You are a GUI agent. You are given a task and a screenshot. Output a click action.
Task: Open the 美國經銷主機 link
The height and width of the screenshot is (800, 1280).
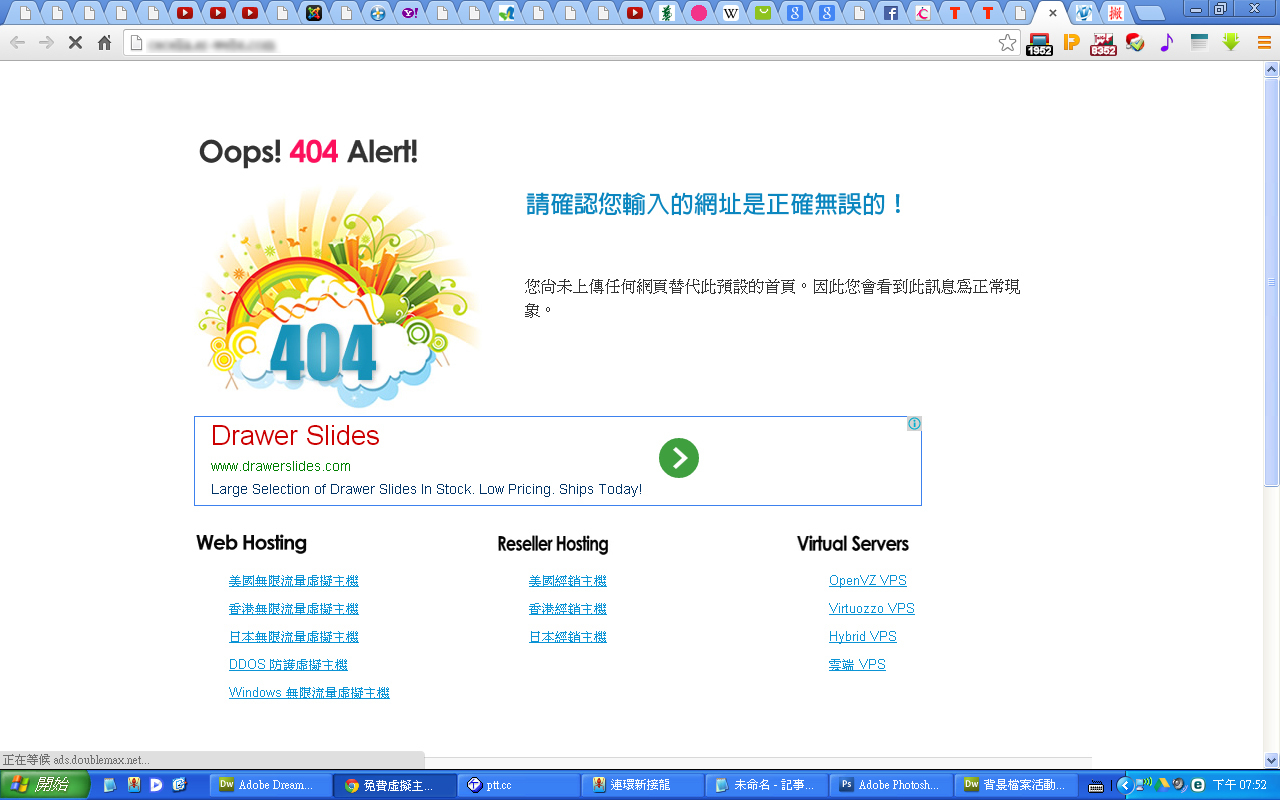(568, 581)
